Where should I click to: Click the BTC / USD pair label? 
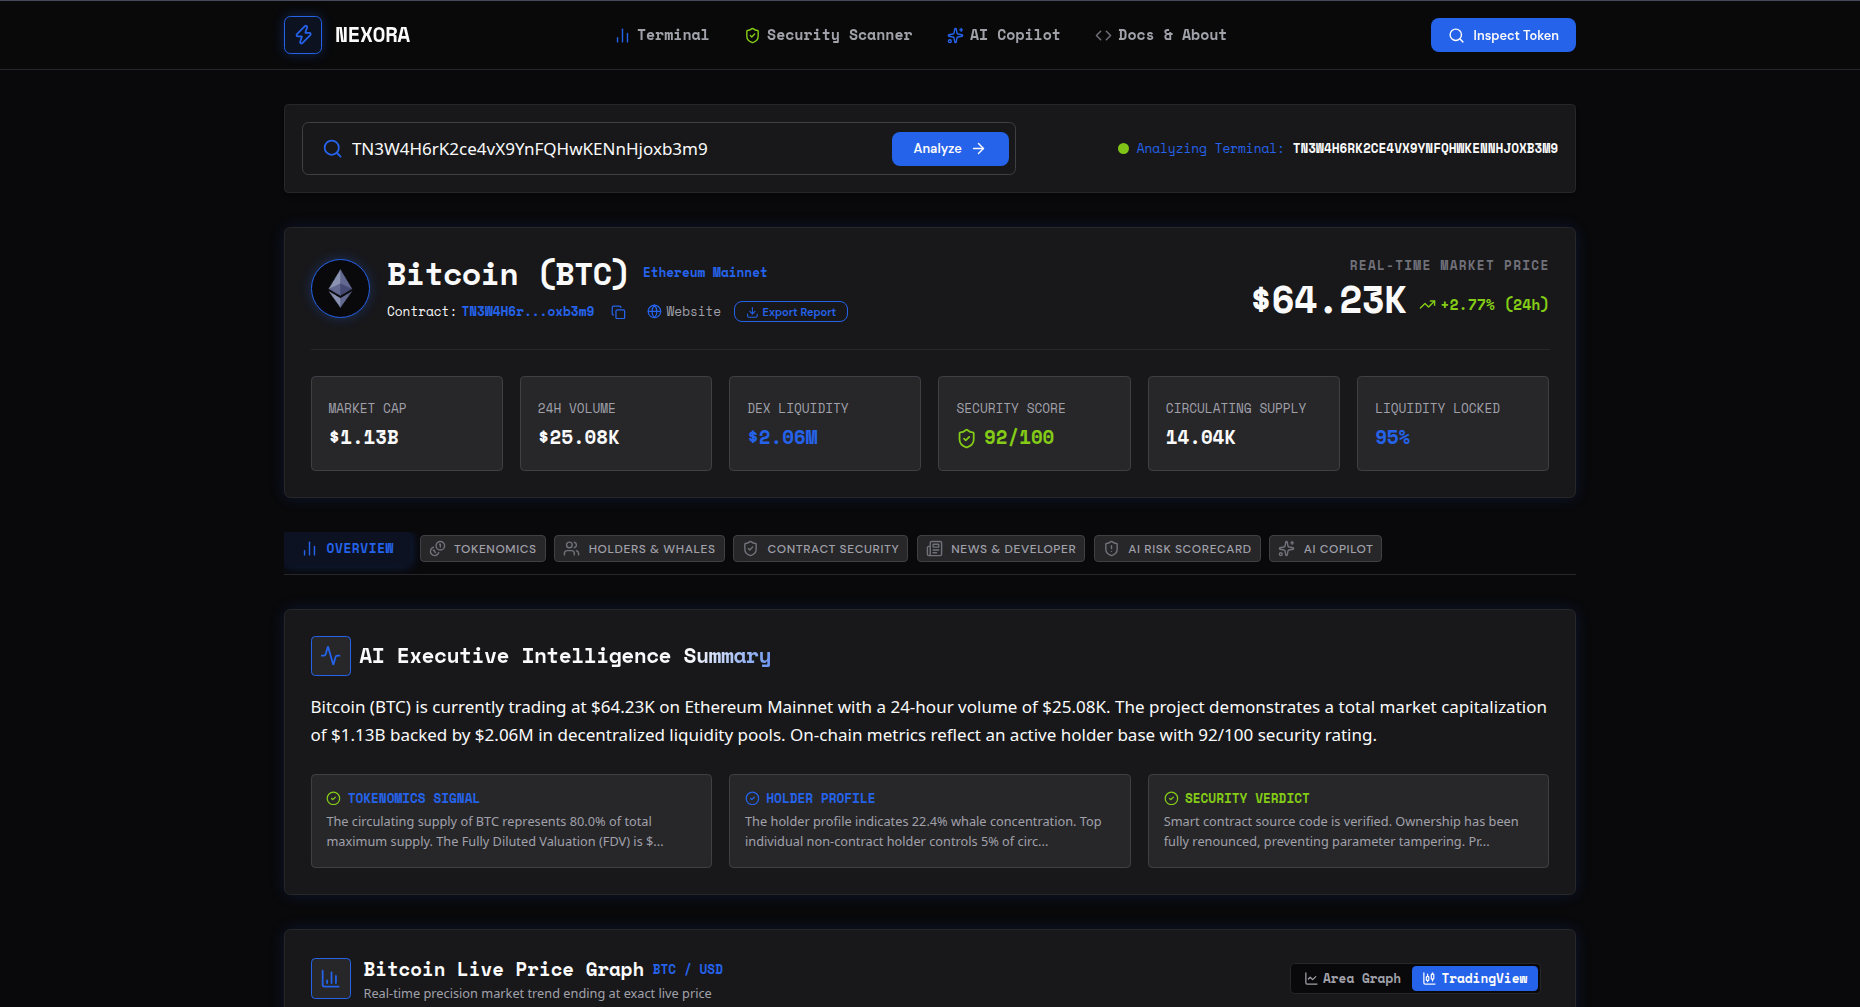pyautogui.click(x=688, y=970)
